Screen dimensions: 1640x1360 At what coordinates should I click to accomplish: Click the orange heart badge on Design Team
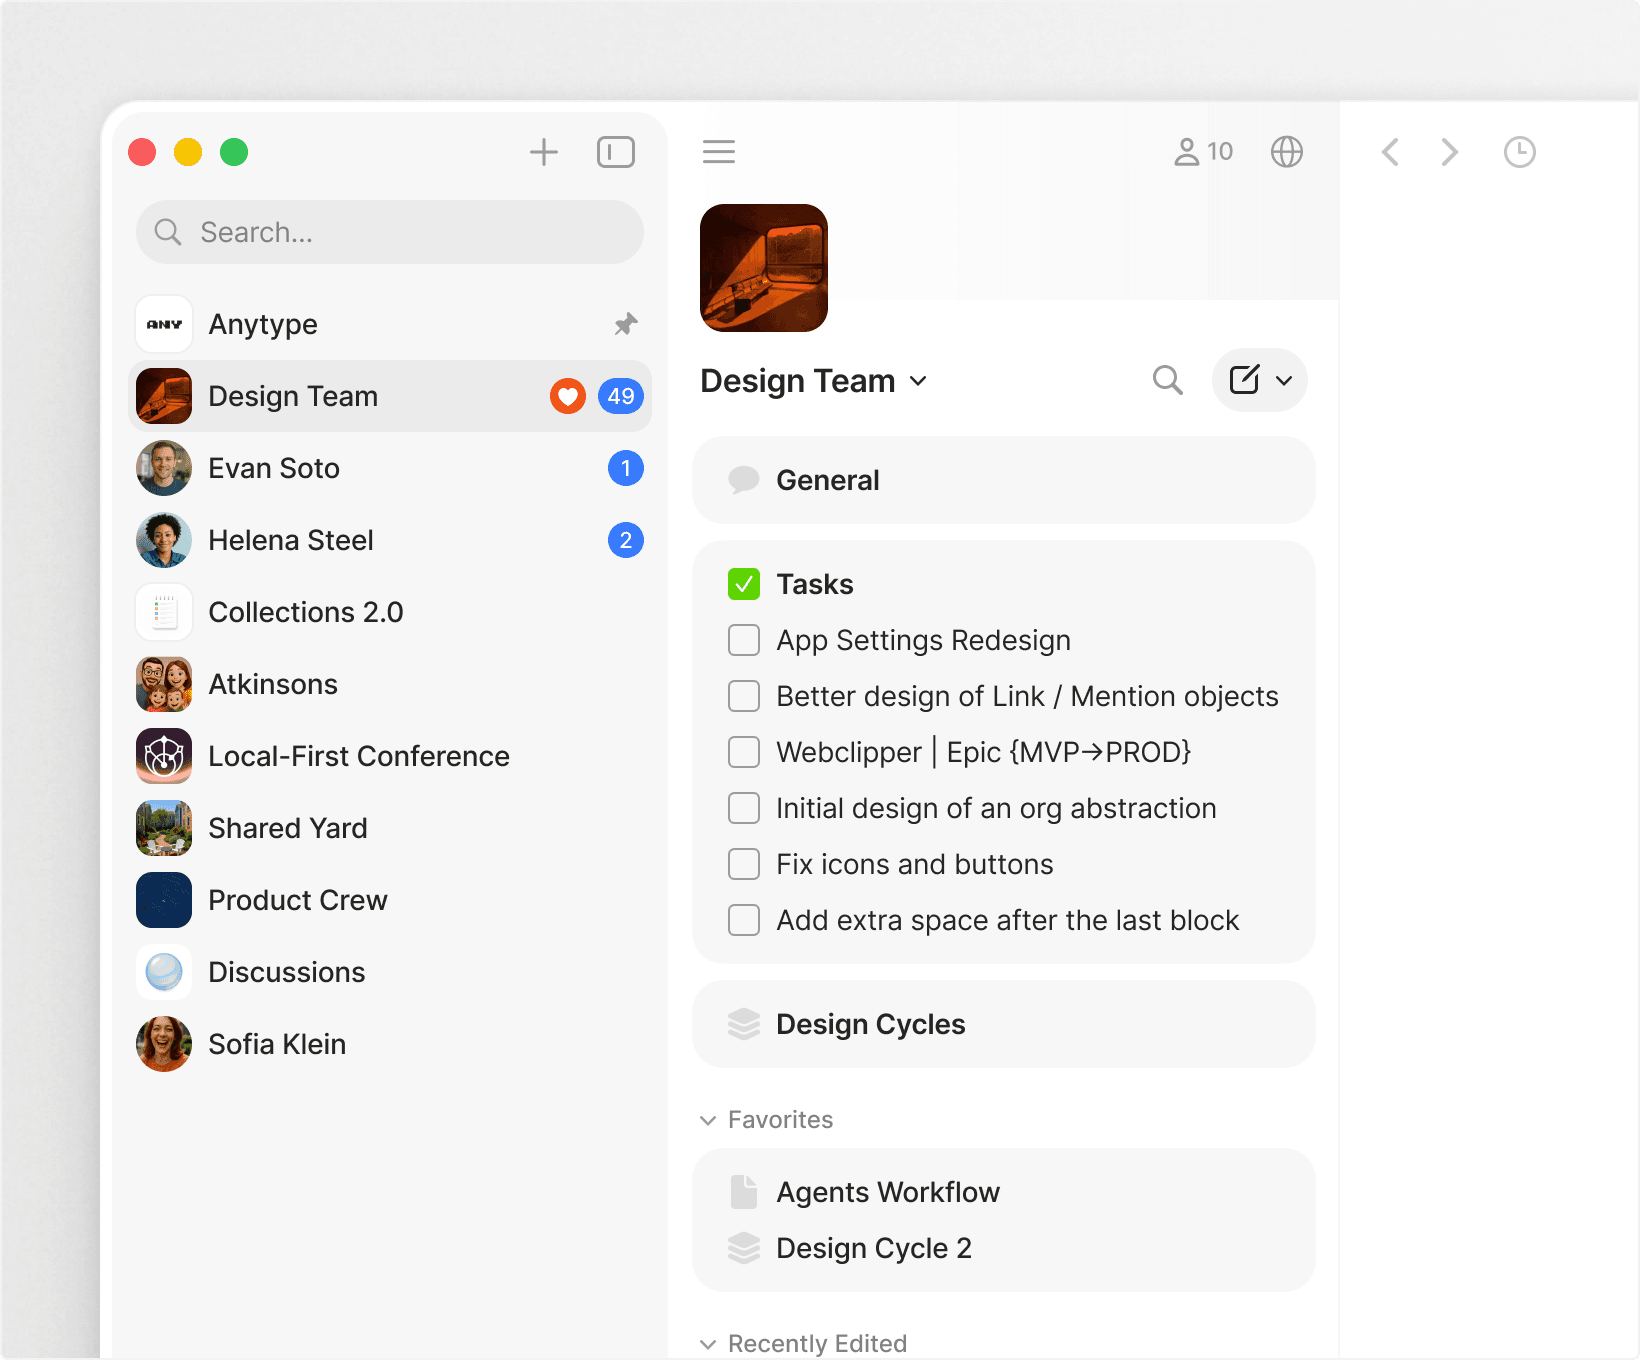[x=568, y=396]
